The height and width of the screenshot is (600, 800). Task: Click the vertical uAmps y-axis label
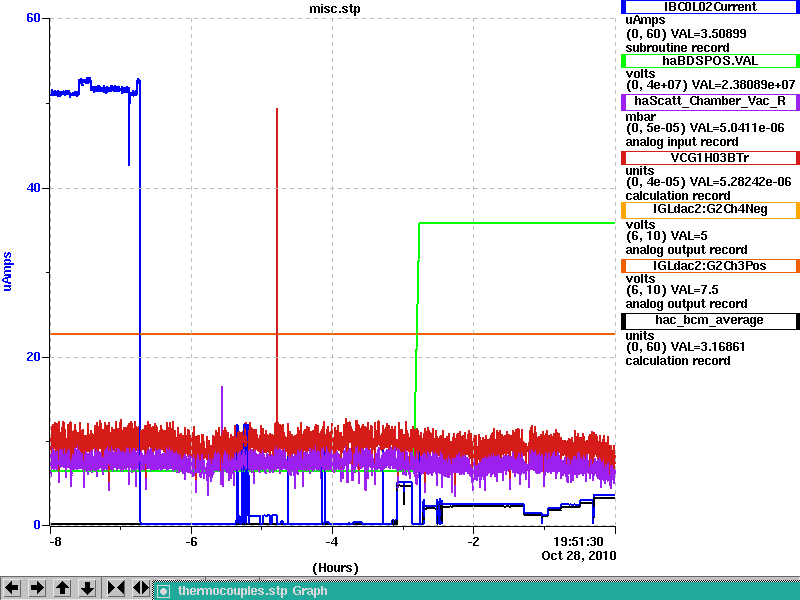point(8,271)
